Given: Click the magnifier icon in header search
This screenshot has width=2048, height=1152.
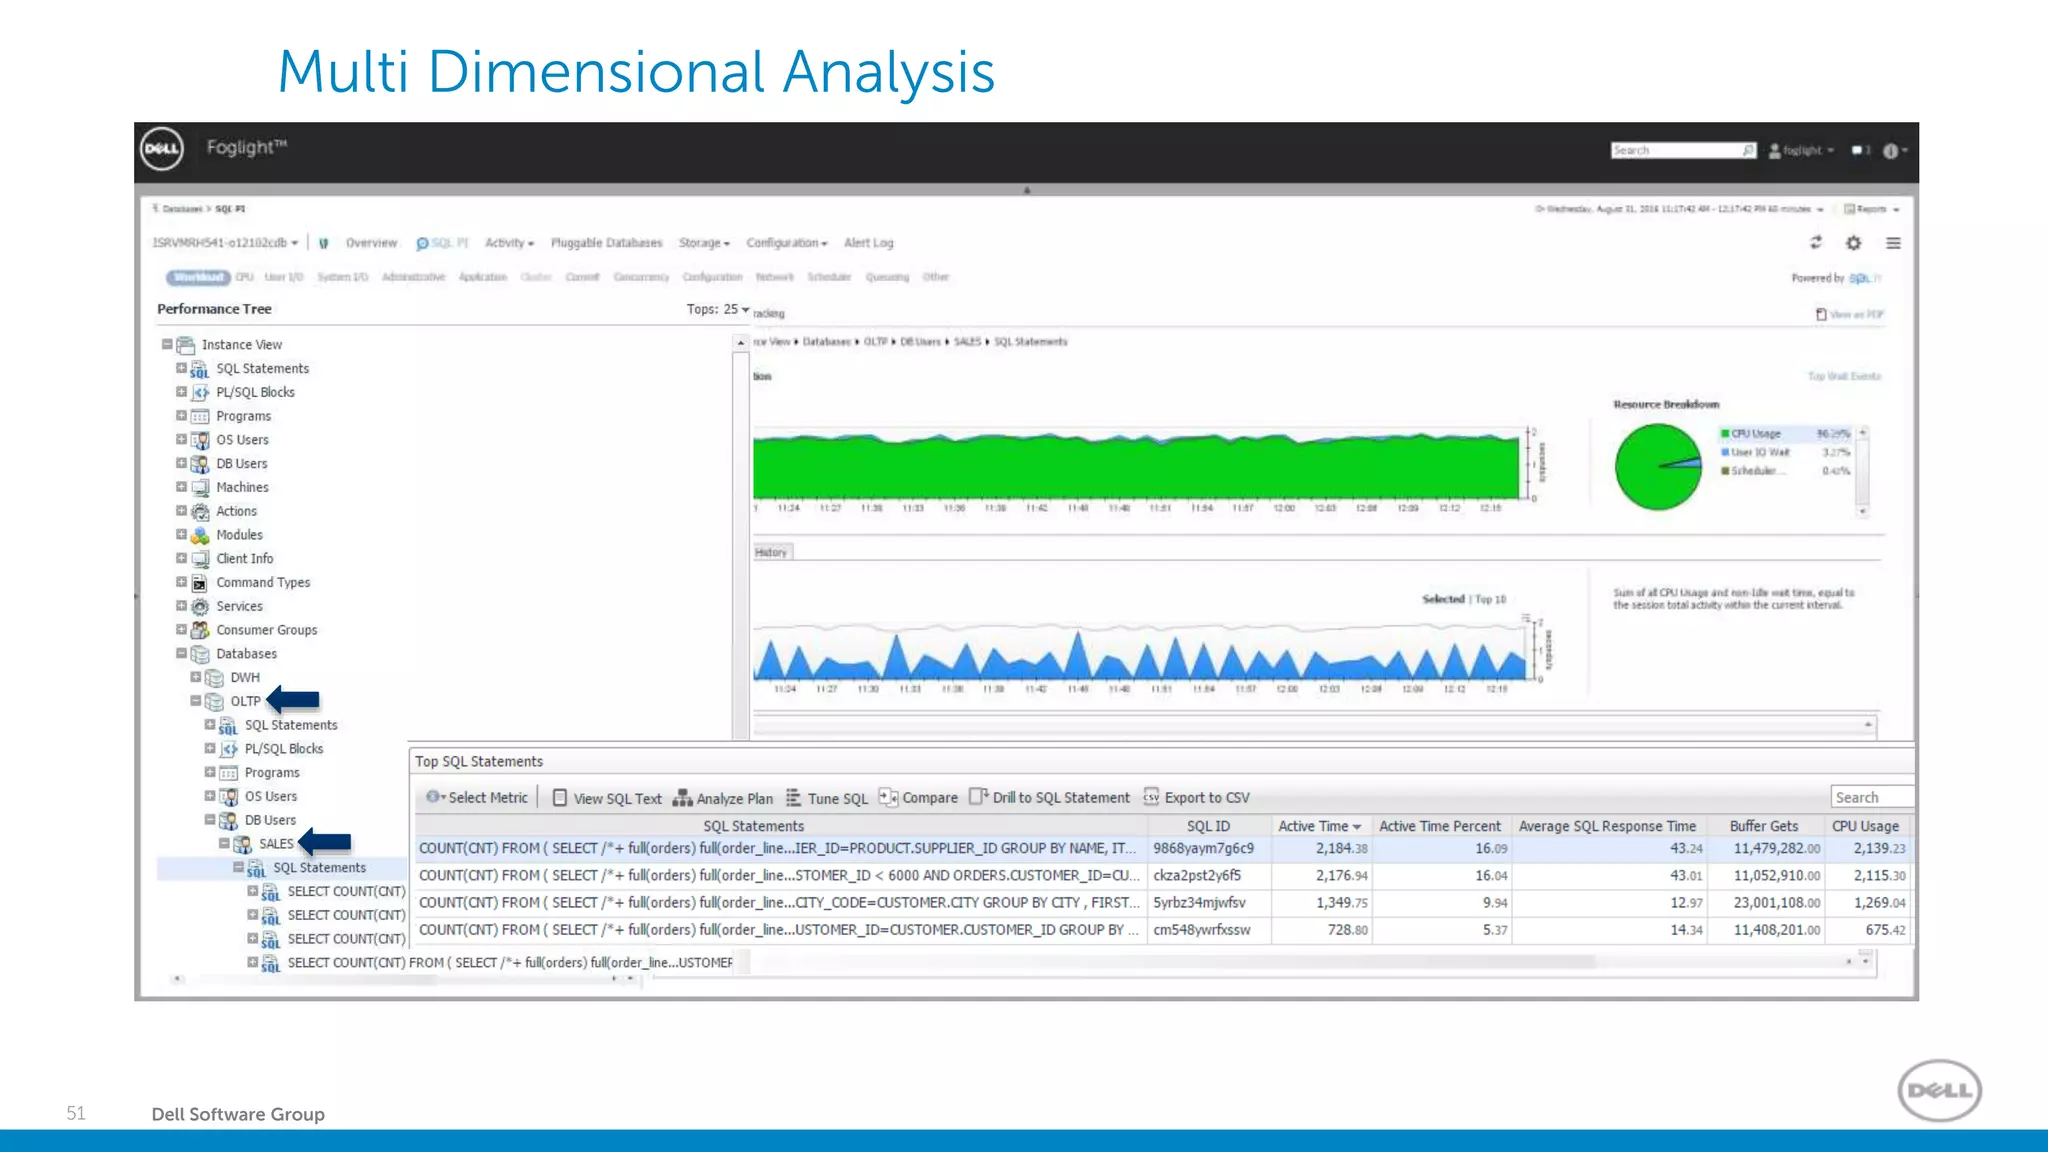Looking at the screenshot, I should point(1747,151).
